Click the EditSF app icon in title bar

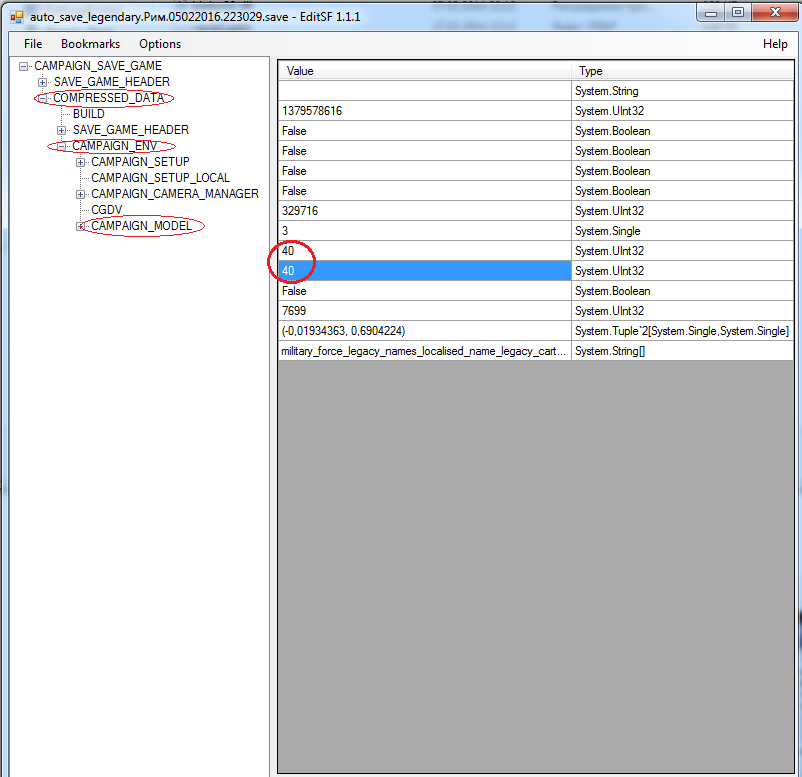click(16, 18)
